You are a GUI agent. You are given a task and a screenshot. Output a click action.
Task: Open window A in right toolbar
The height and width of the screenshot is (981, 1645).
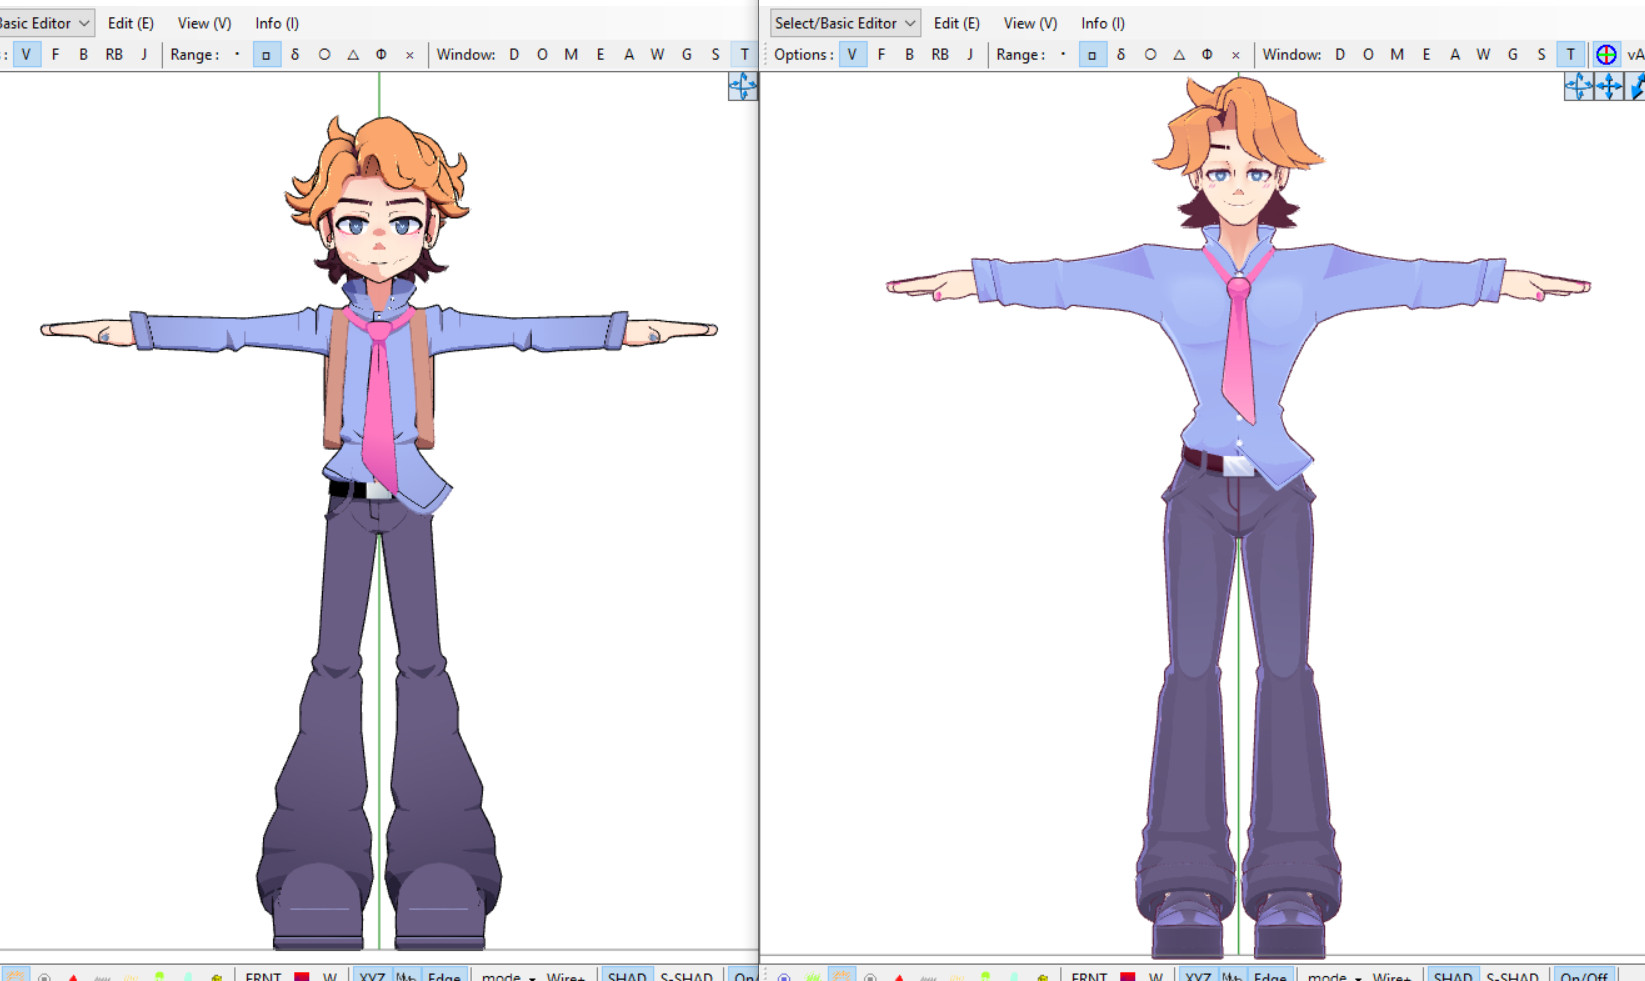(x=1455, y=54)
